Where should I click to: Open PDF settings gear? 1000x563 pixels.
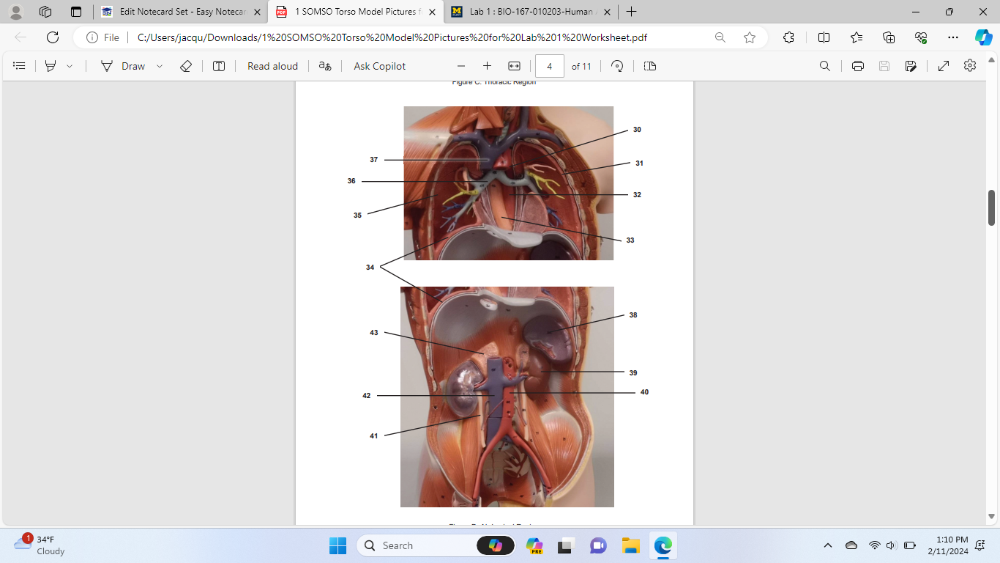pos(969,66)
